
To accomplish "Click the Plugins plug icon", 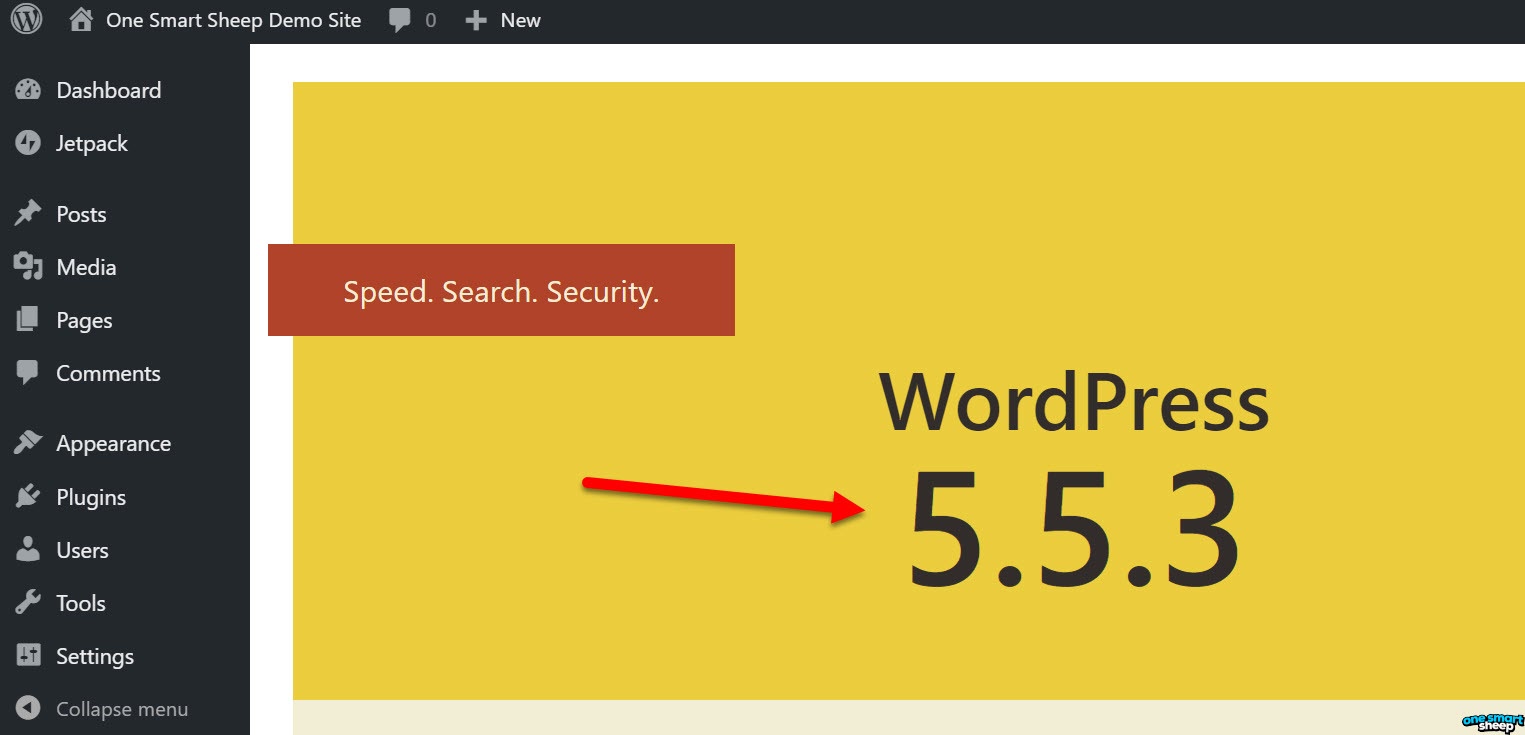I will tap(28, 496).
